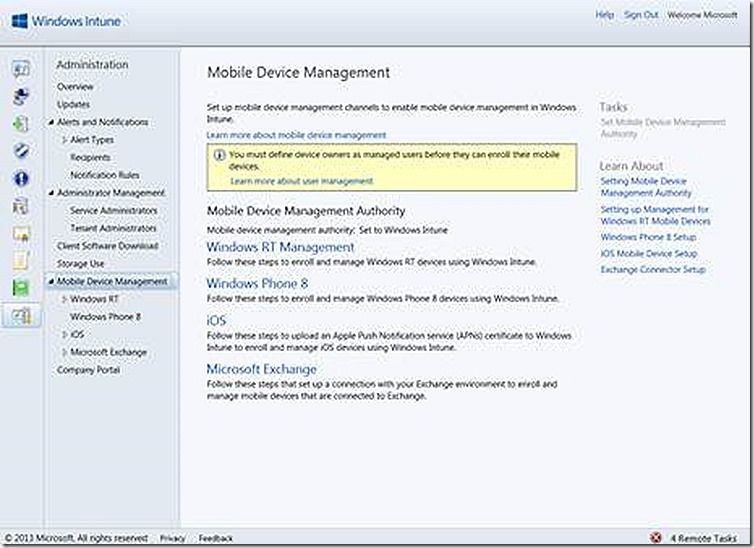Screen dimensions: 754x548
Task: Collapse the Administrator Management tree node
Action: 51,193
